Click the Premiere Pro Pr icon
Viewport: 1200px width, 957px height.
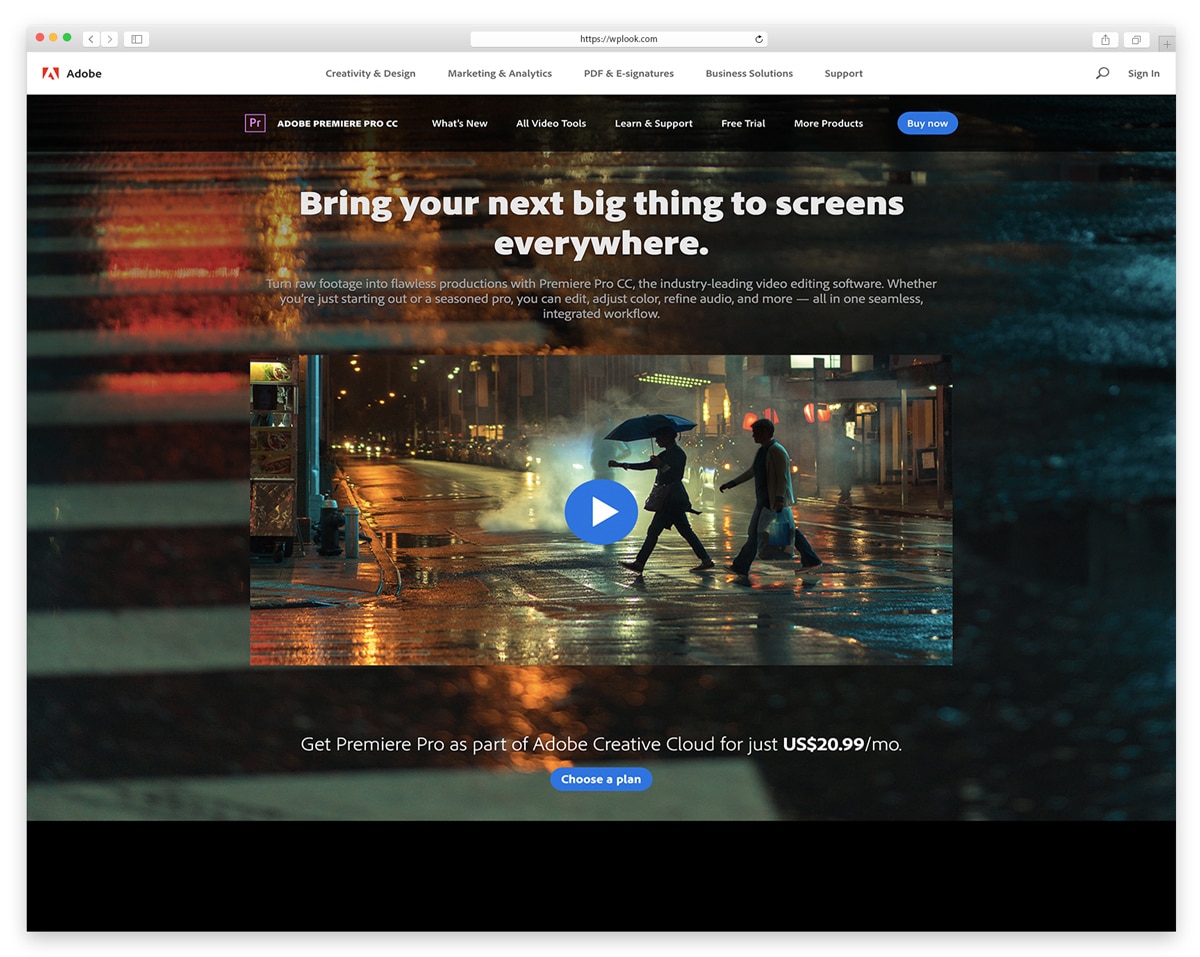[x=255, y=123]
